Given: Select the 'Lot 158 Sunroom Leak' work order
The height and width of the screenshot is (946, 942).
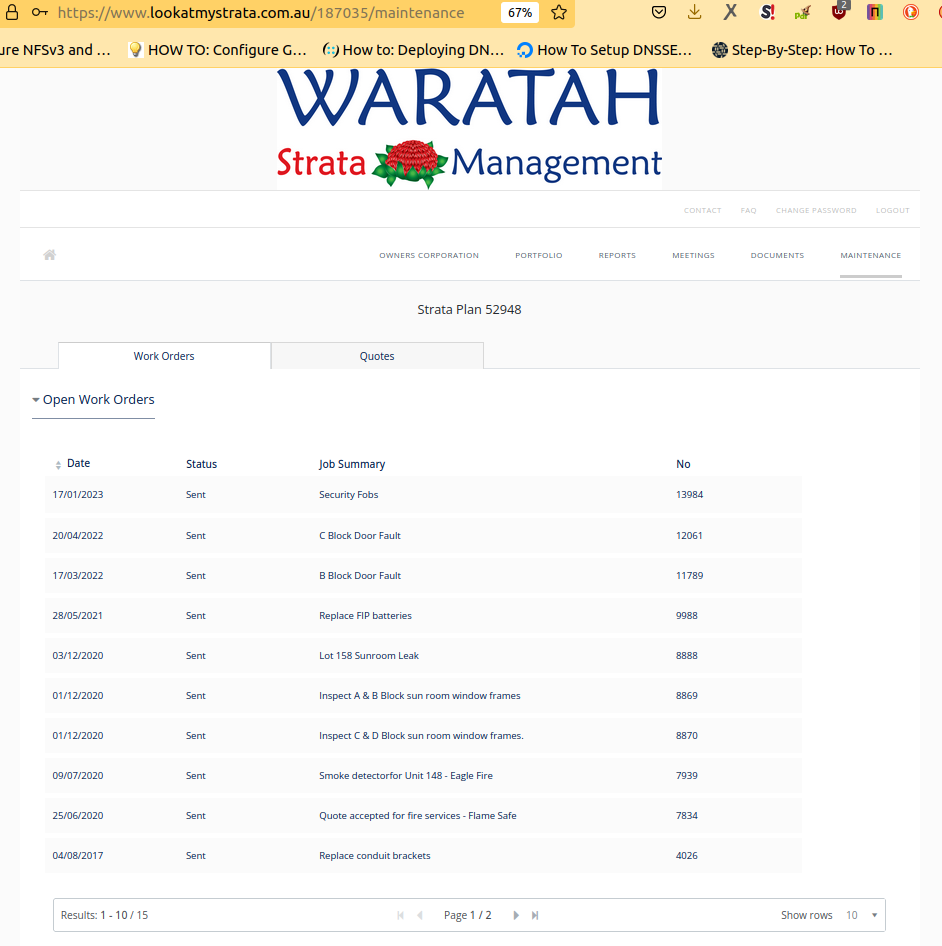Looking at the screenshot, I should click(423, 655).
